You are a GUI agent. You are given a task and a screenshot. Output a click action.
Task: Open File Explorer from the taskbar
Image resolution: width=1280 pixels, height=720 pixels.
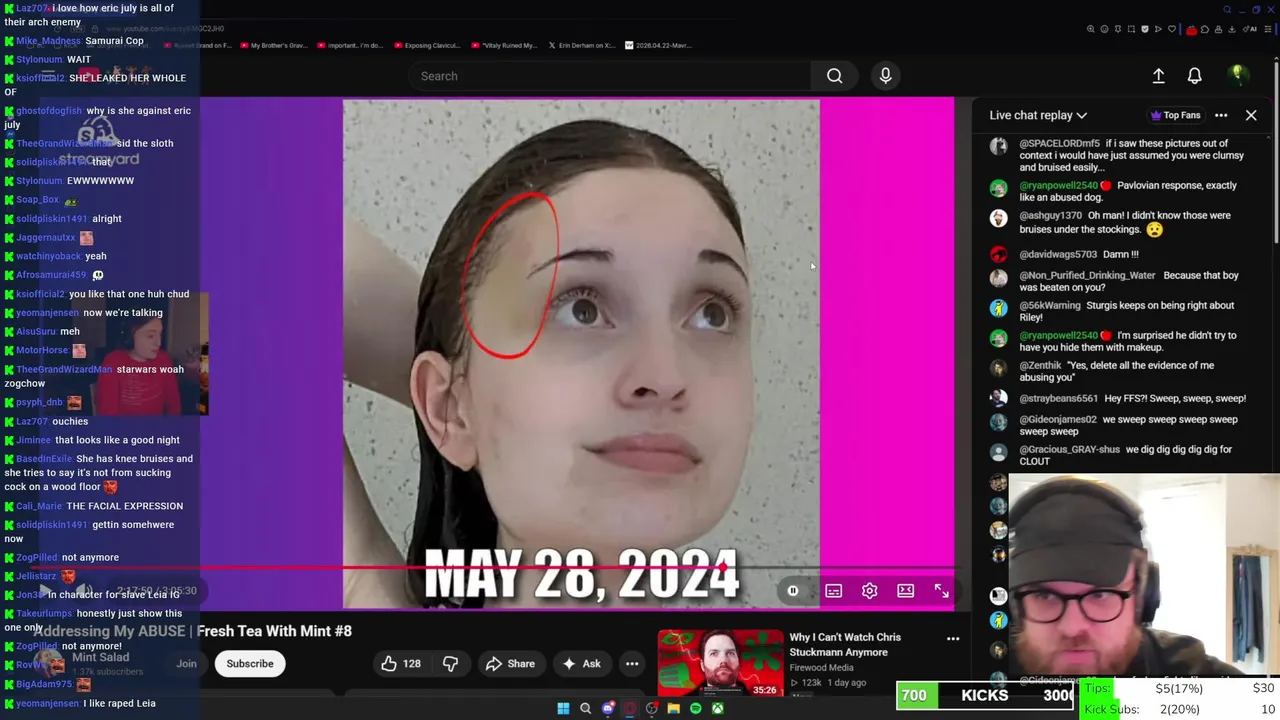pos(673,708)
